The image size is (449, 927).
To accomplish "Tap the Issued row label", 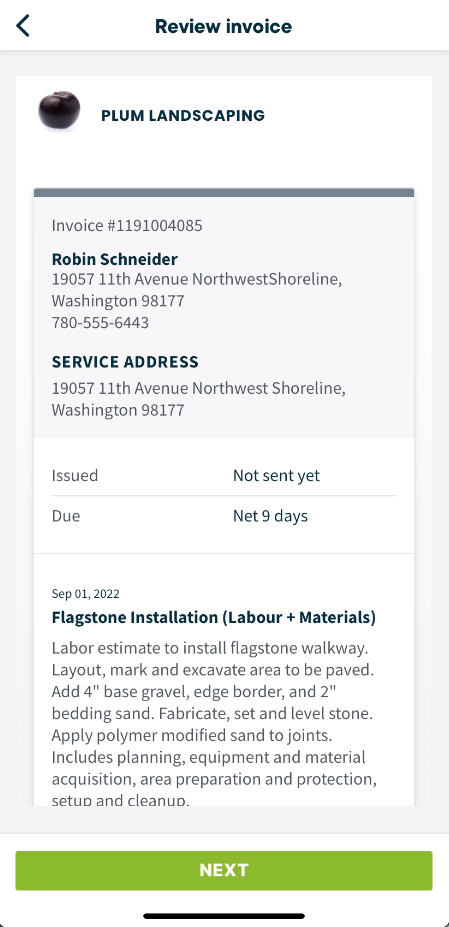I will 75,475.
